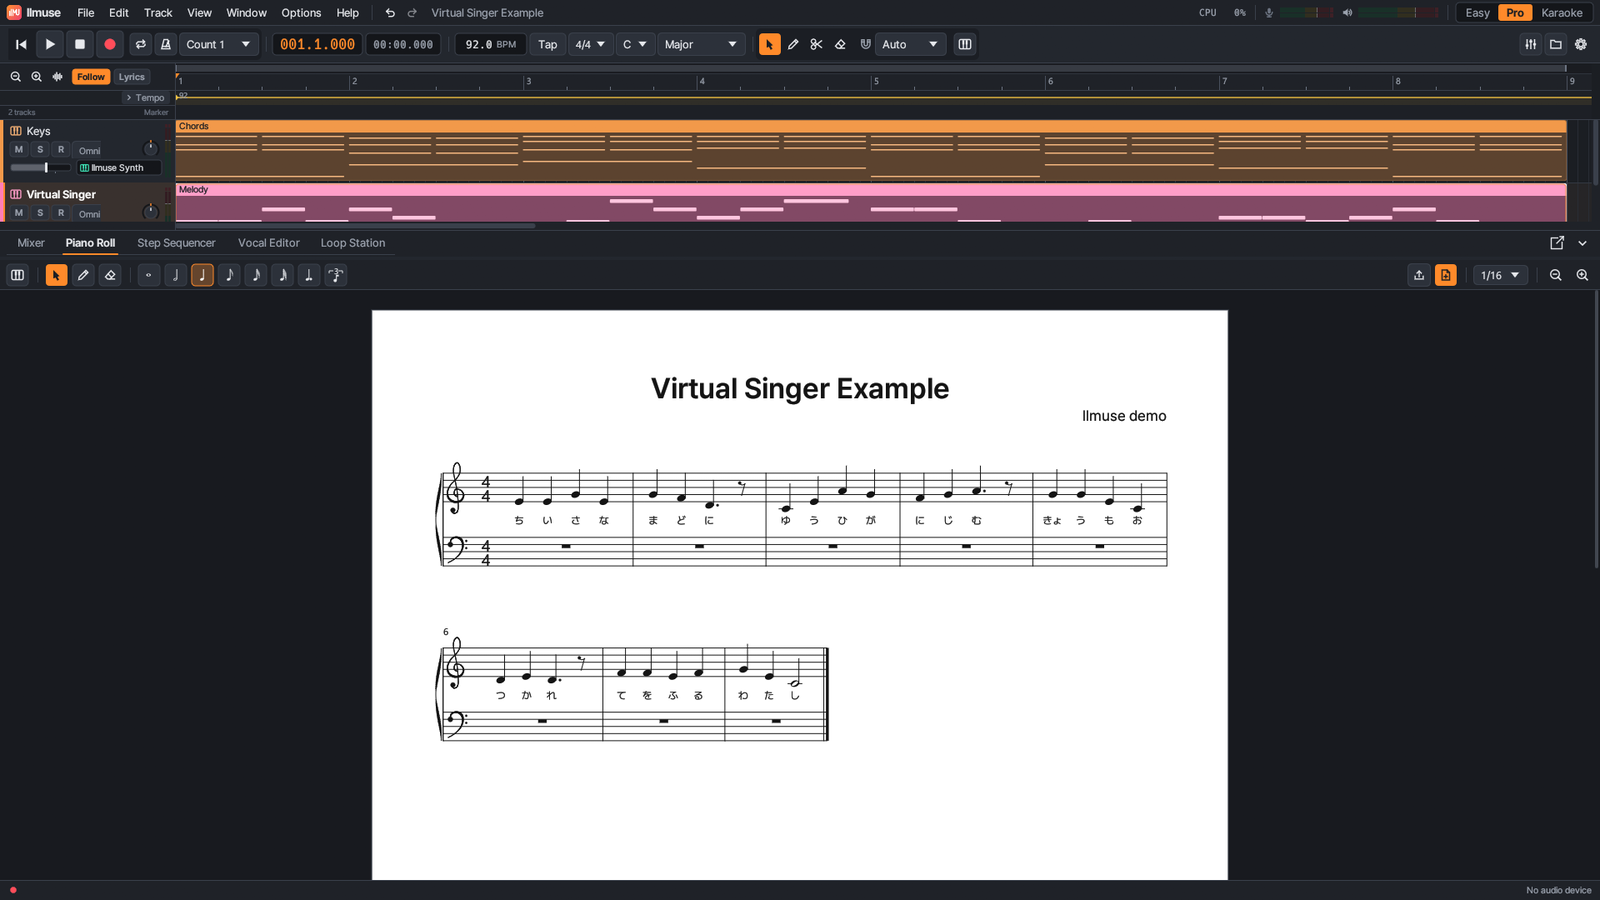The height and width of the screenshot is (900, 1600).
Task: Click the Keys track pan knob
Action: pos(151,148)
